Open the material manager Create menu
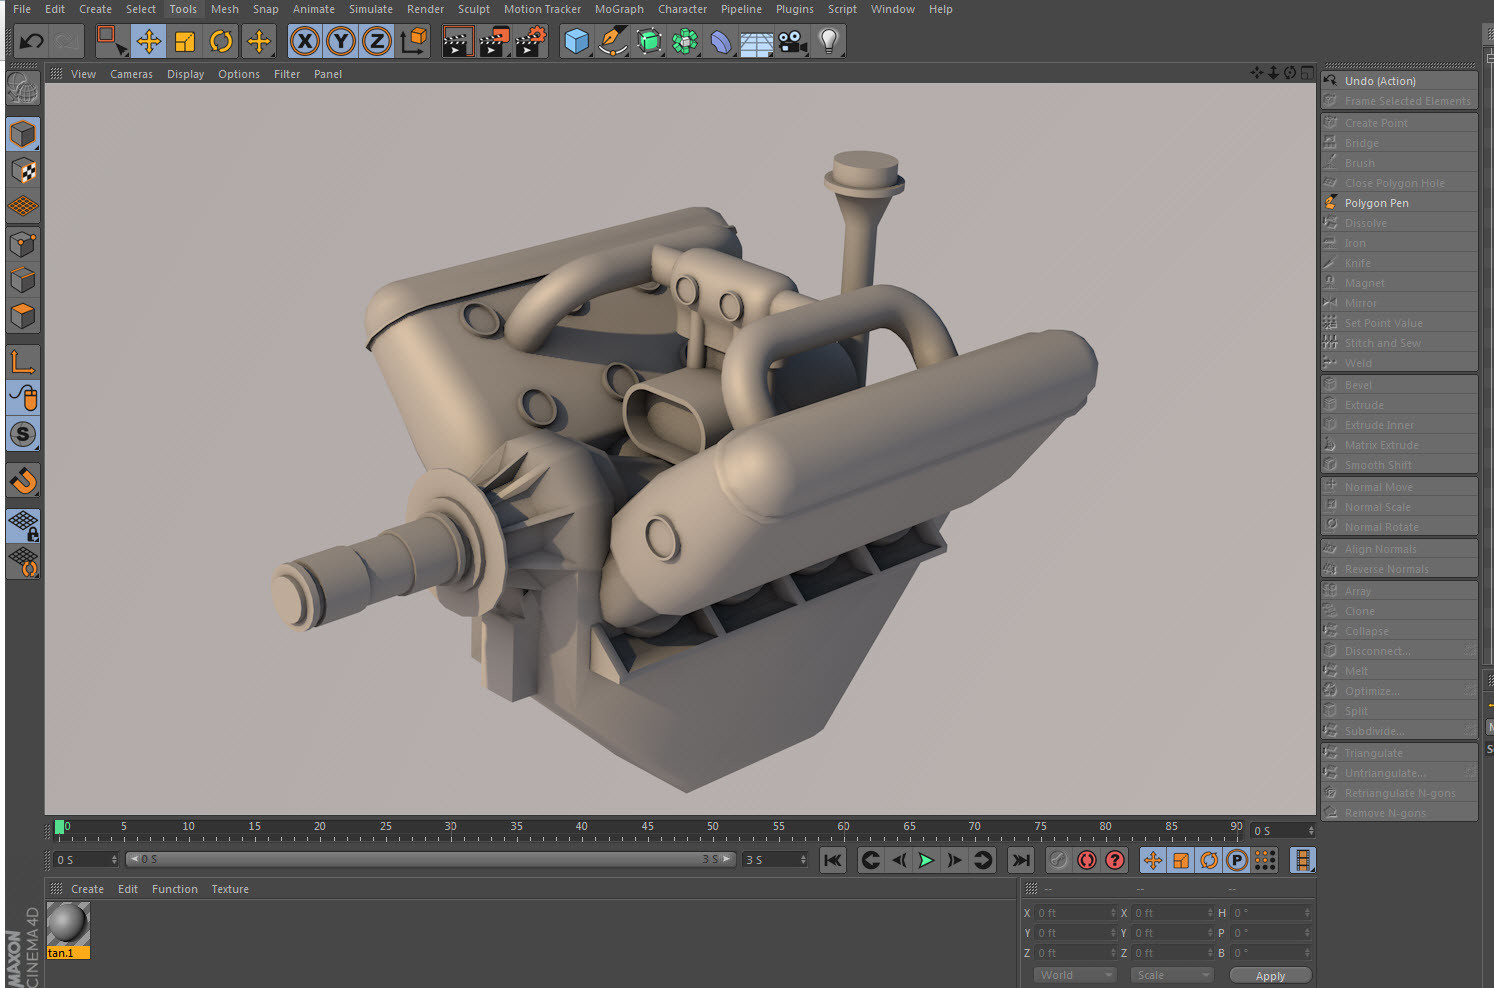This screenshot has height=988, width=1494. pos(87,889)
